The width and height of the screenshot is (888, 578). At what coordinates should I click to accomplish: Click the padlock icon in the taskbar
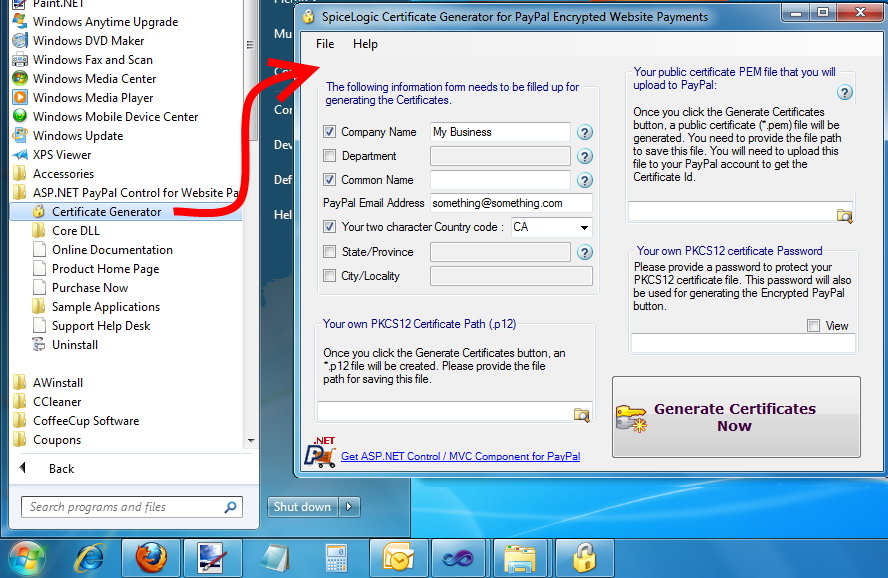click(x=584, y=558)
